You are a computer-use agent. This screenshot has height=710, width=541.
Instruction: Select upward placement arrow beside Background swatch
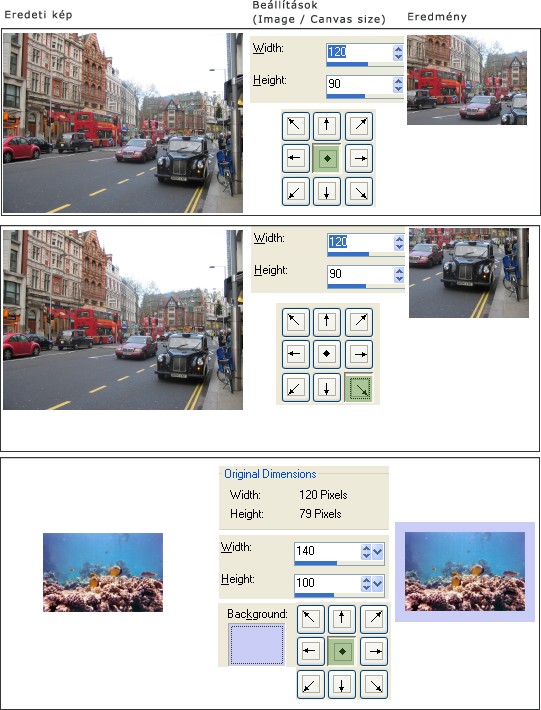click(342, 619)
